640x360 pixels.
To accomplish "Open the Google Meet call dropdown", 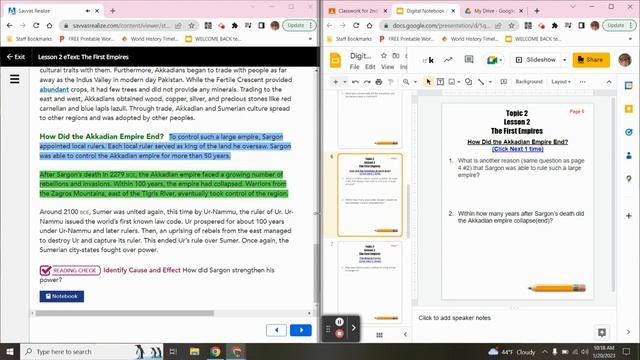I will point(501,60).
